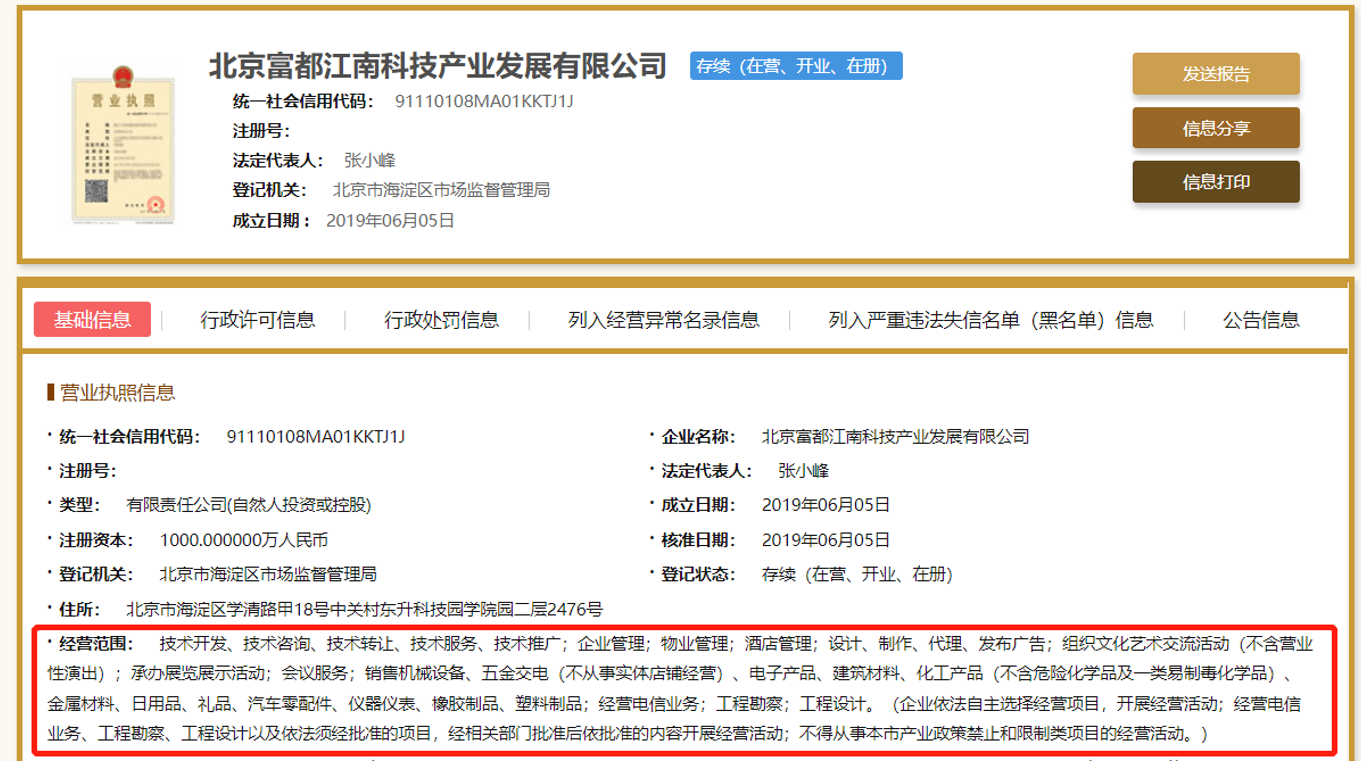Click establishment date 2019年06月05日 in header
Viewport: 1361px width, 765px height.
tap(390, 220)
